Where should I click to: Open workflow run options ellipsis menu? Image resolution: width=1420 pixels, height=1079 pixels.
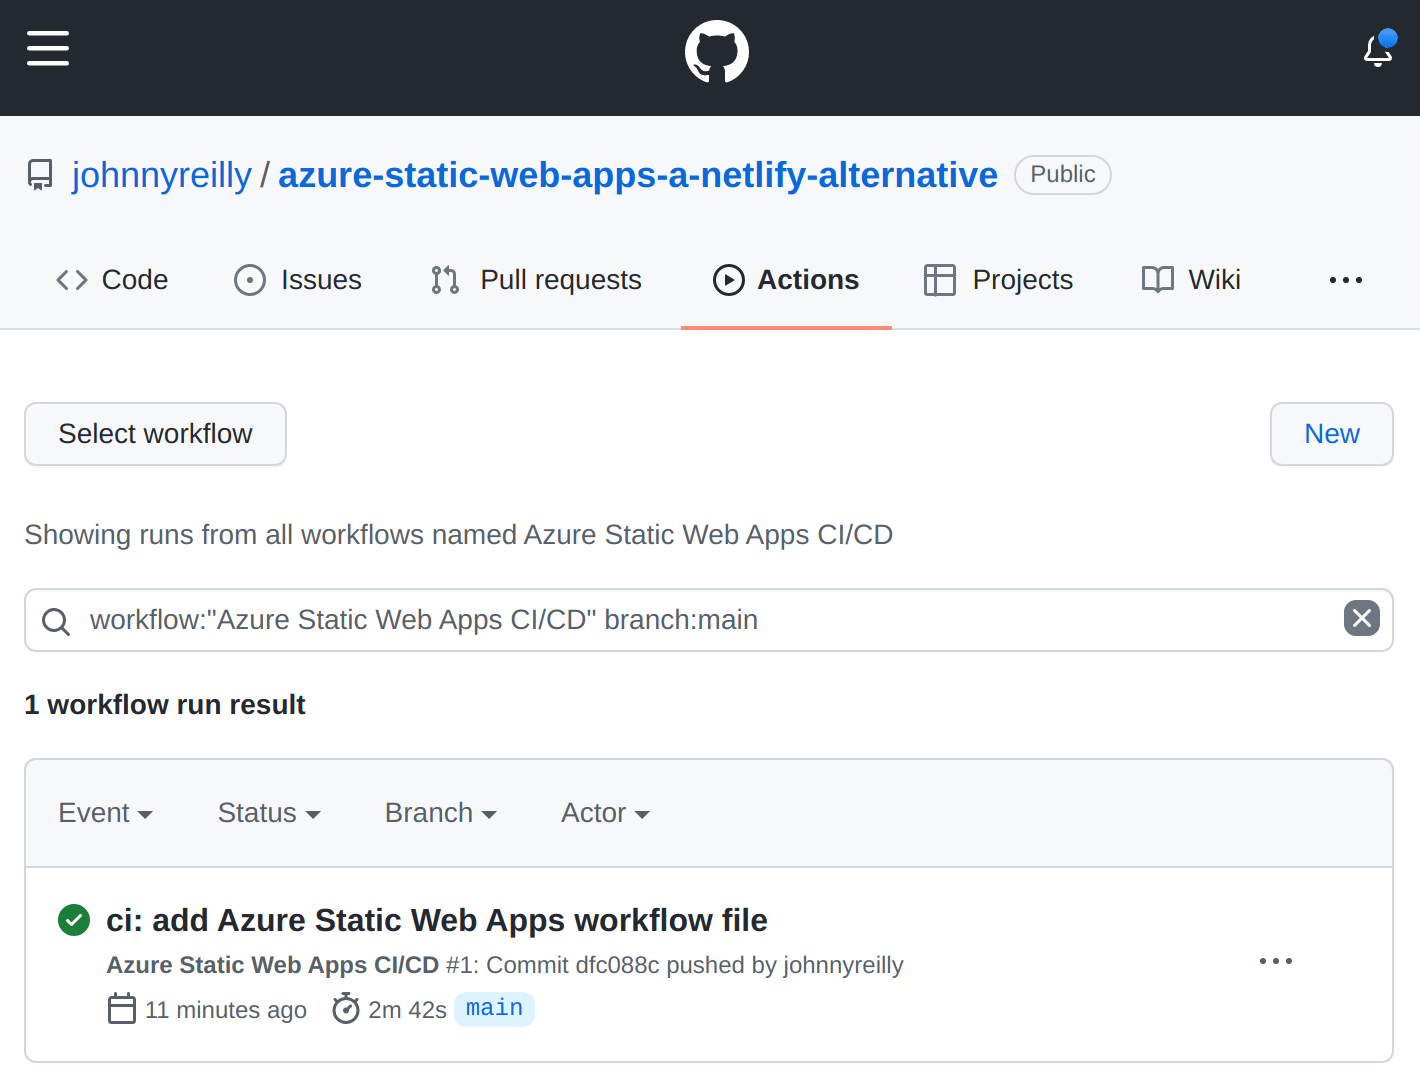(1276, 961)
